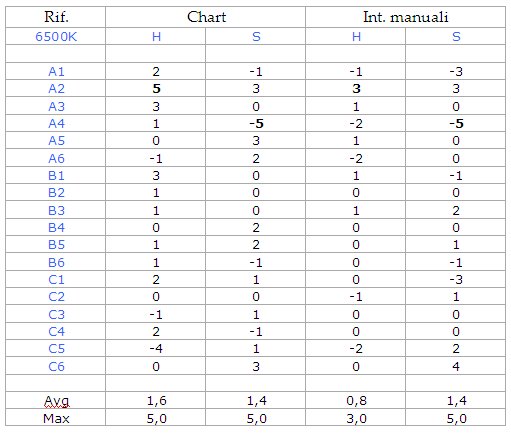Click the Chart column header
Screen dimensions: 511x433
pyautogui.click(x=206, y=17)
